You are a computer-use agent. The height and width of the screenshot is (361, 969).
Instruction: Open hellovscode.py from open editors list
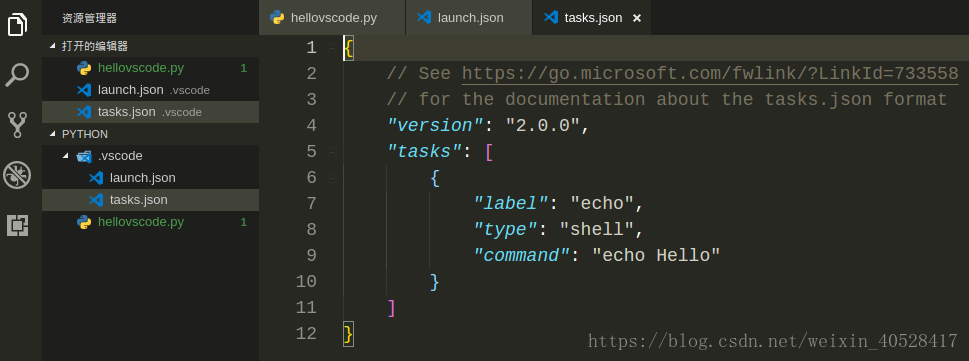pos(150,68)
